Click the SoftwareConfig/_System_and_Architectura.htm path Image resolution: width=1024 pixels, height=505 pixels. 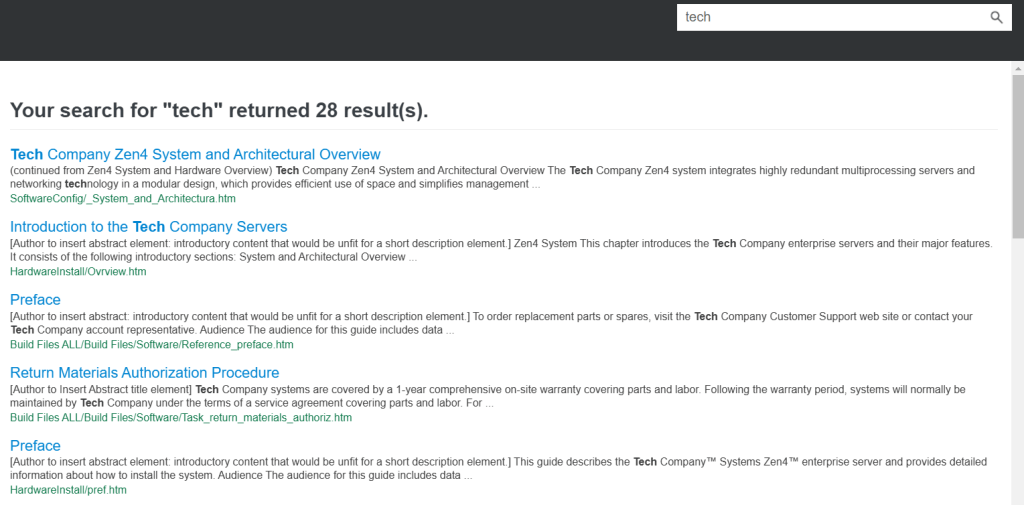coord(123,199)
